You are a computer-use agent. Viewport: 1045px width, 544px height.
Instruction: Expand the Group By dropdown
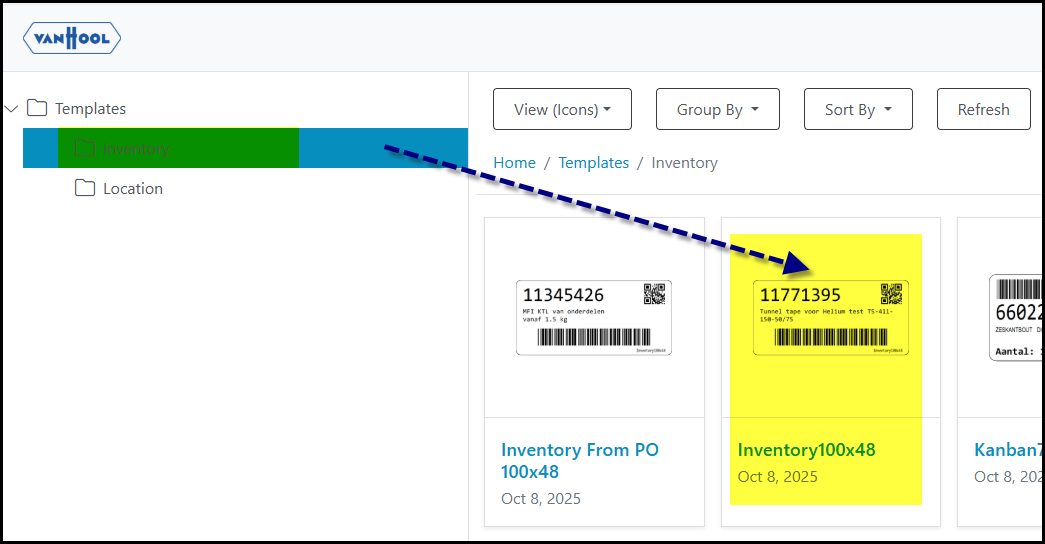point(717,109)
